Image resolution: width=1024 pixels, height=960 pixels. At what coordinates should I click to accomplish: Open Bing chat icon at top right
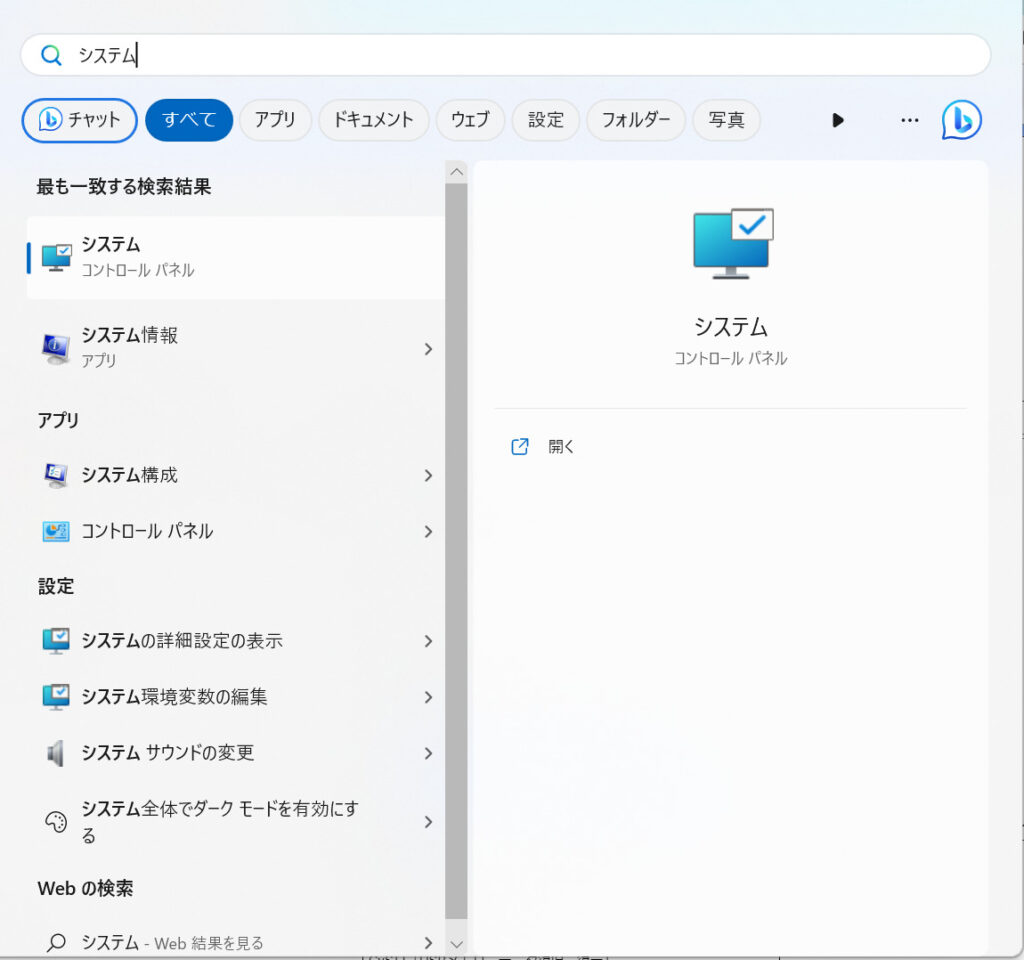[961, 120]
